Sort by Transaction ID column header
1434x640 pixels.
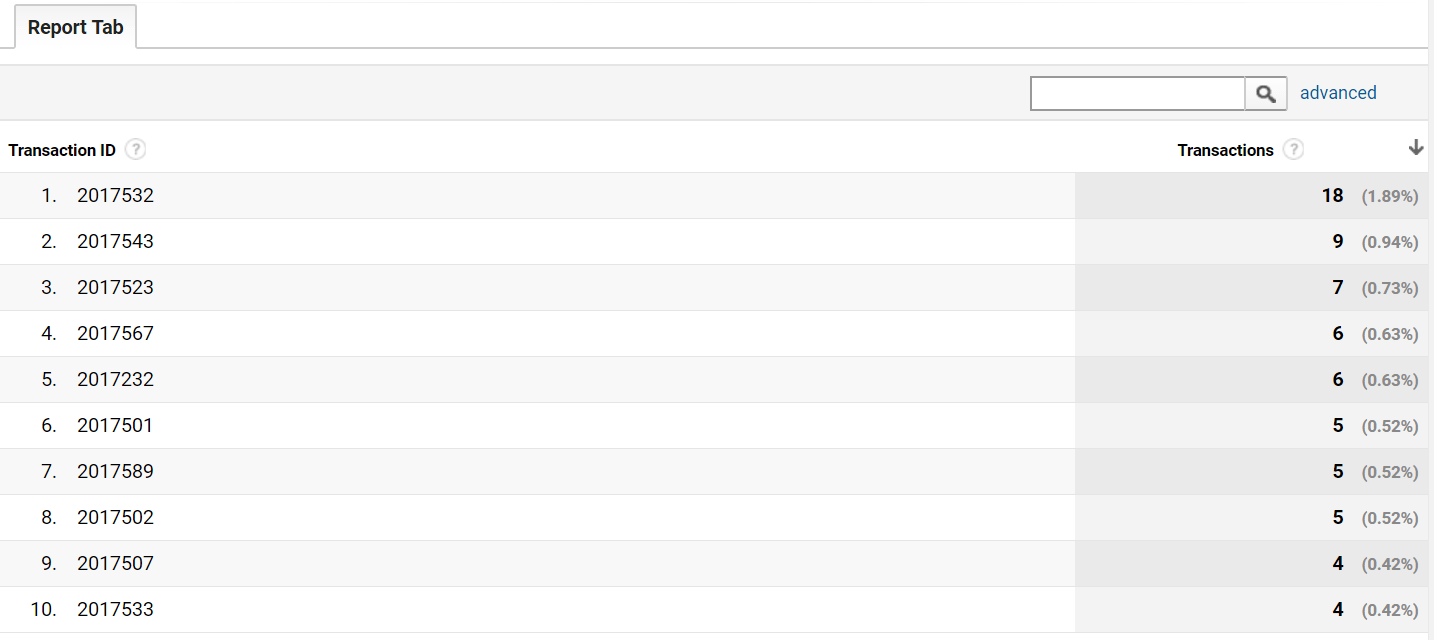click(62, 150)
